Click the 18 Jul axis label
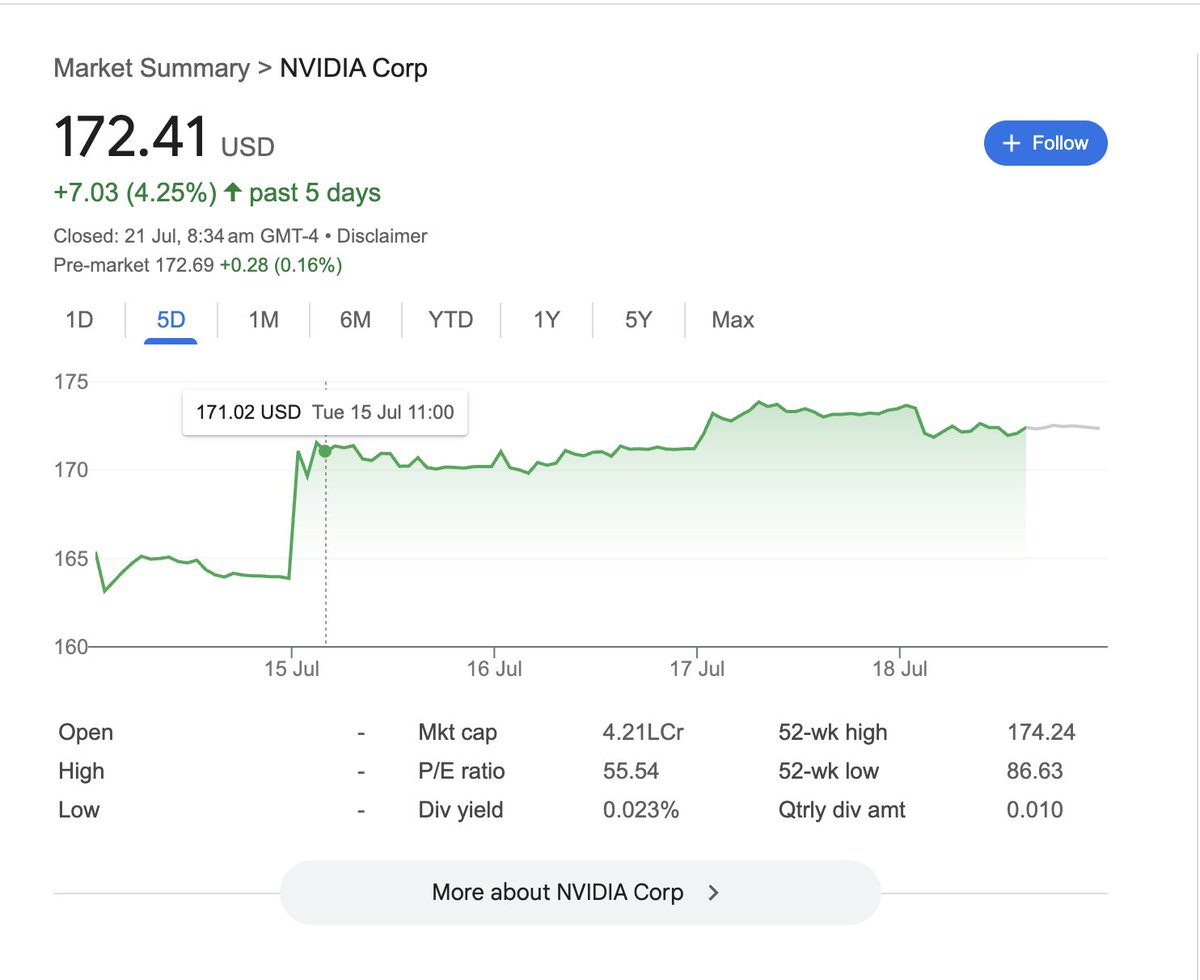This screenshot has width=1200, height=980. click(900, 669)
